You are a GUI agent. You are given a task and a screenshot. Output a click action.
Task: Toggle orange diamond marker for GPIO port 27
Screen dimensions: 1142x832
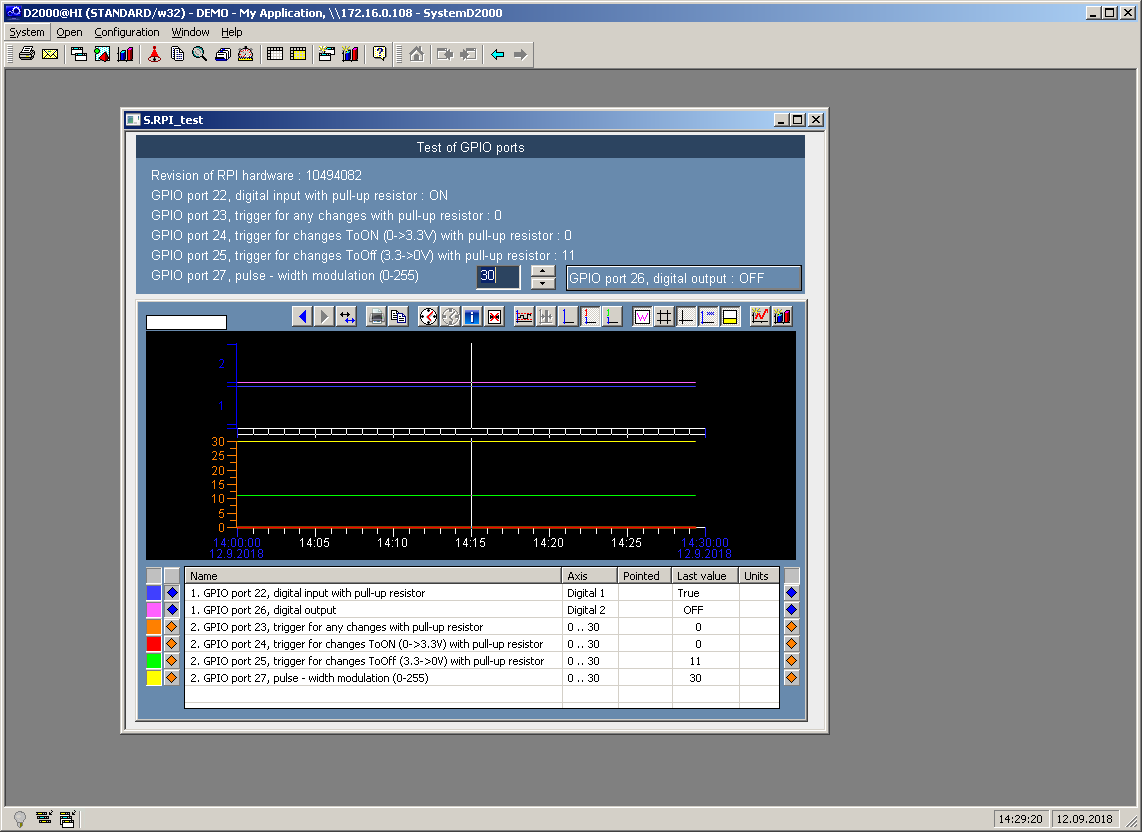(x=172, y=678)
